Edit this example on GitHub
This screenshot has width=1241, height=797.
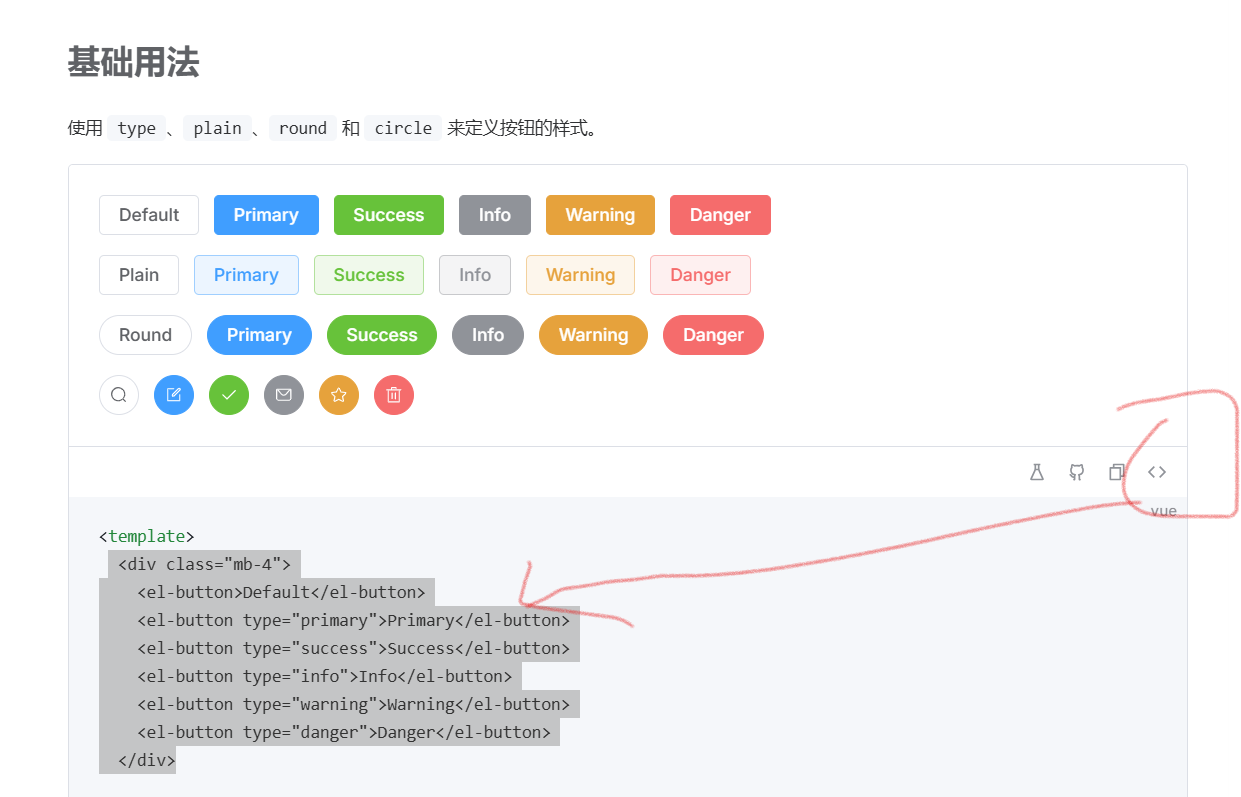[1077, 471]
